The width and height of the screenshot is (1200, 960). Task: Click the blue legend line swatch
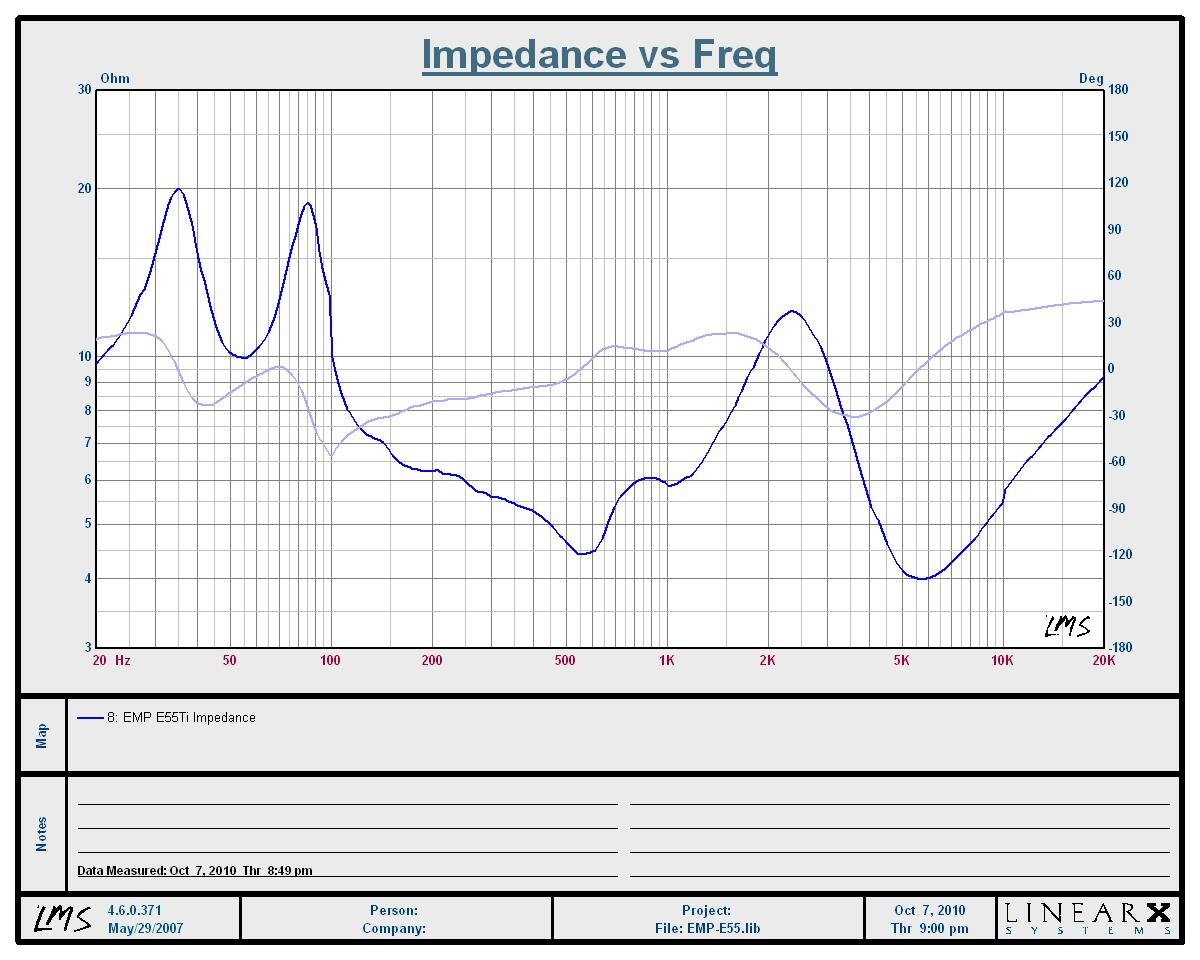pyautogui.click(x=90, y=718)
